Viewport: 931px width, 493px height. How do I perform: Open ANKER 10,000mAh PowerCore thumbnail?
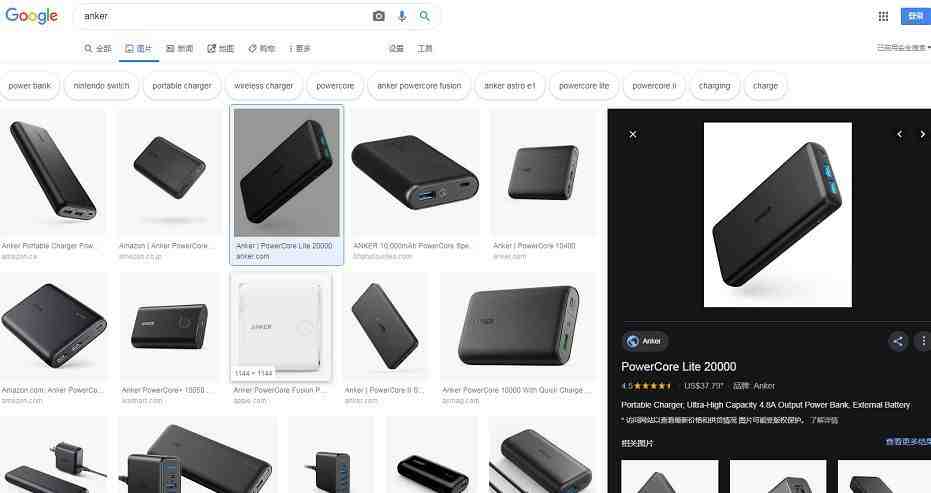[x=415, y=172]
